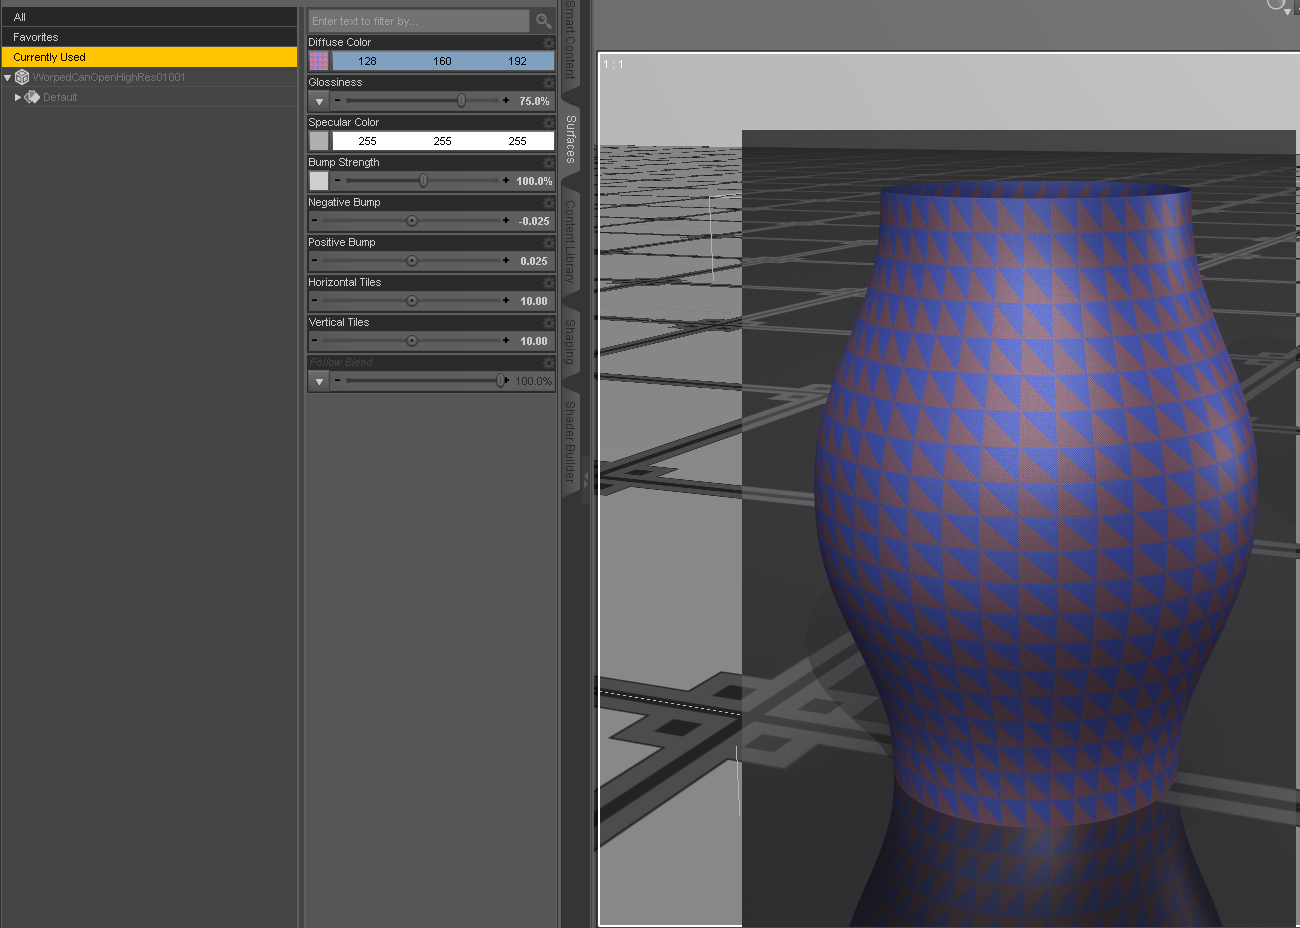The width and height of the screenshot is (1300, 928).
Task: Expand the Default surface tree node
Action: [18, 97]
